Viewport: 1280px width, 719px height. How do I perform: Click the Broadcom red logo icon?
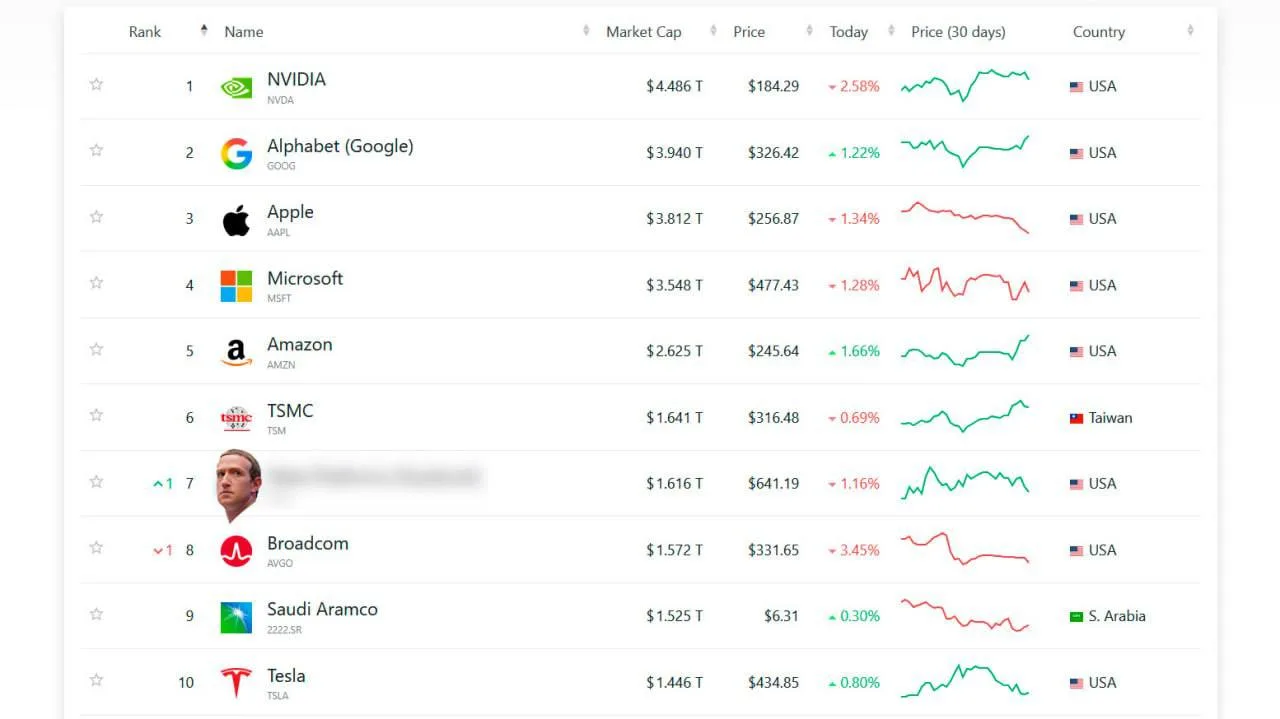pyautogui.click(x=236, y=551)
